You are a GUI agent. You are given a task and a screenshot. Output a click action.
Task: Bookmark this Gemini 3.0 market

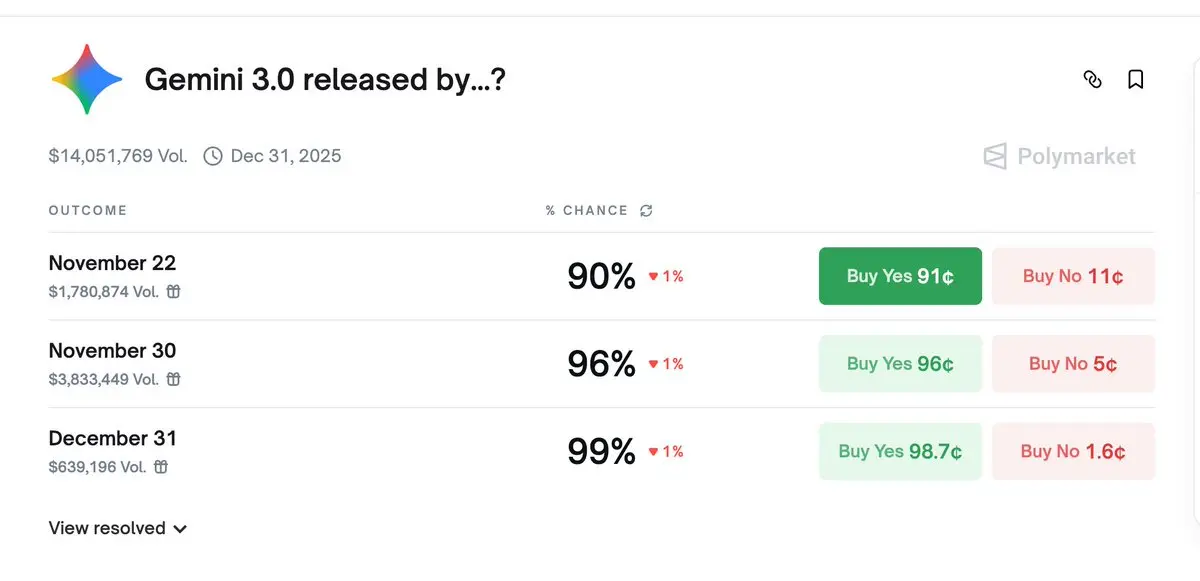point(1136,80)
